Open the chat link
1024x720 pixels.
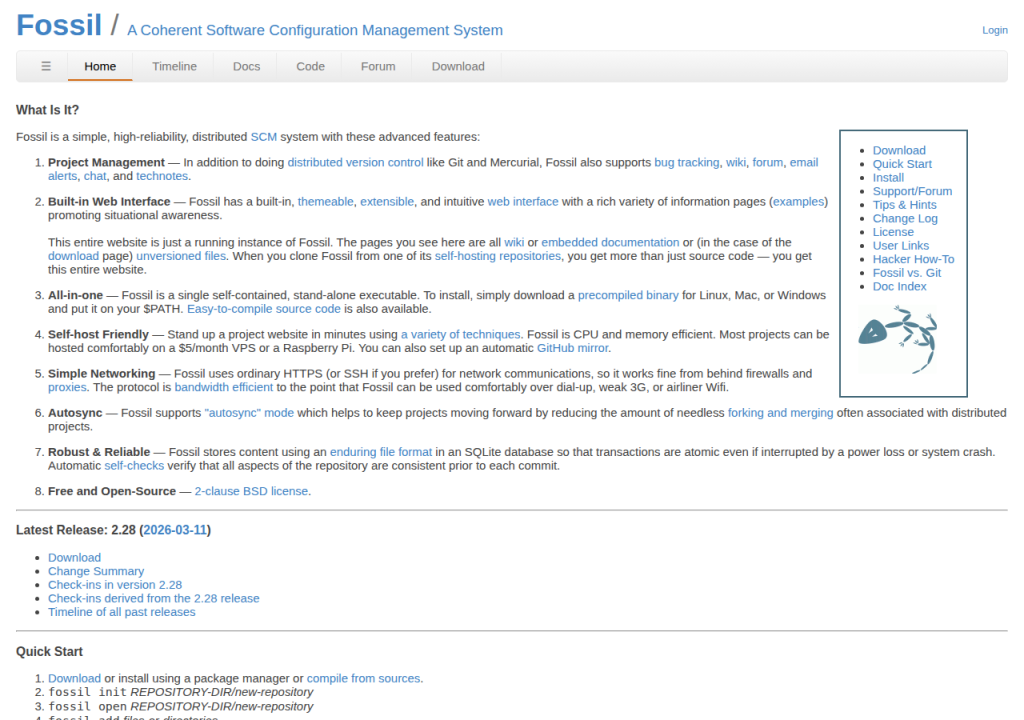tap(95, 176)
